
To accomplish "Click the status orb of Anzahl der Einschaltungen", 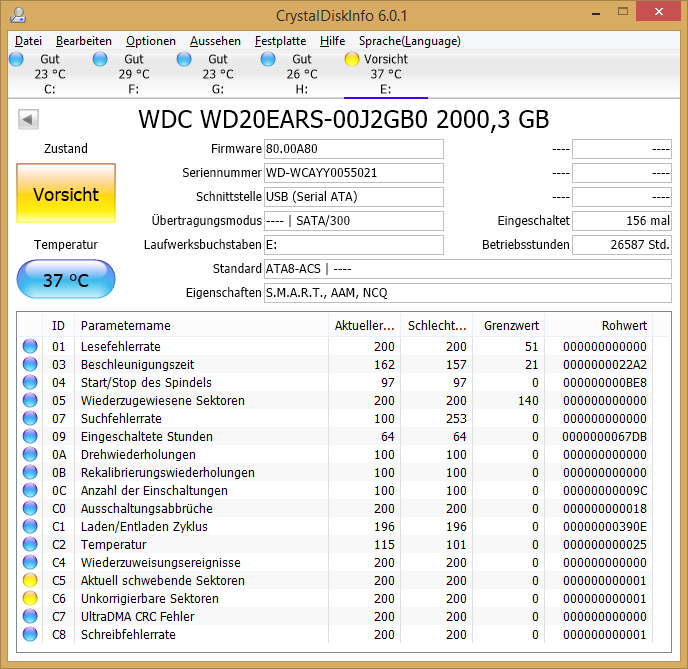I will 30,490.
